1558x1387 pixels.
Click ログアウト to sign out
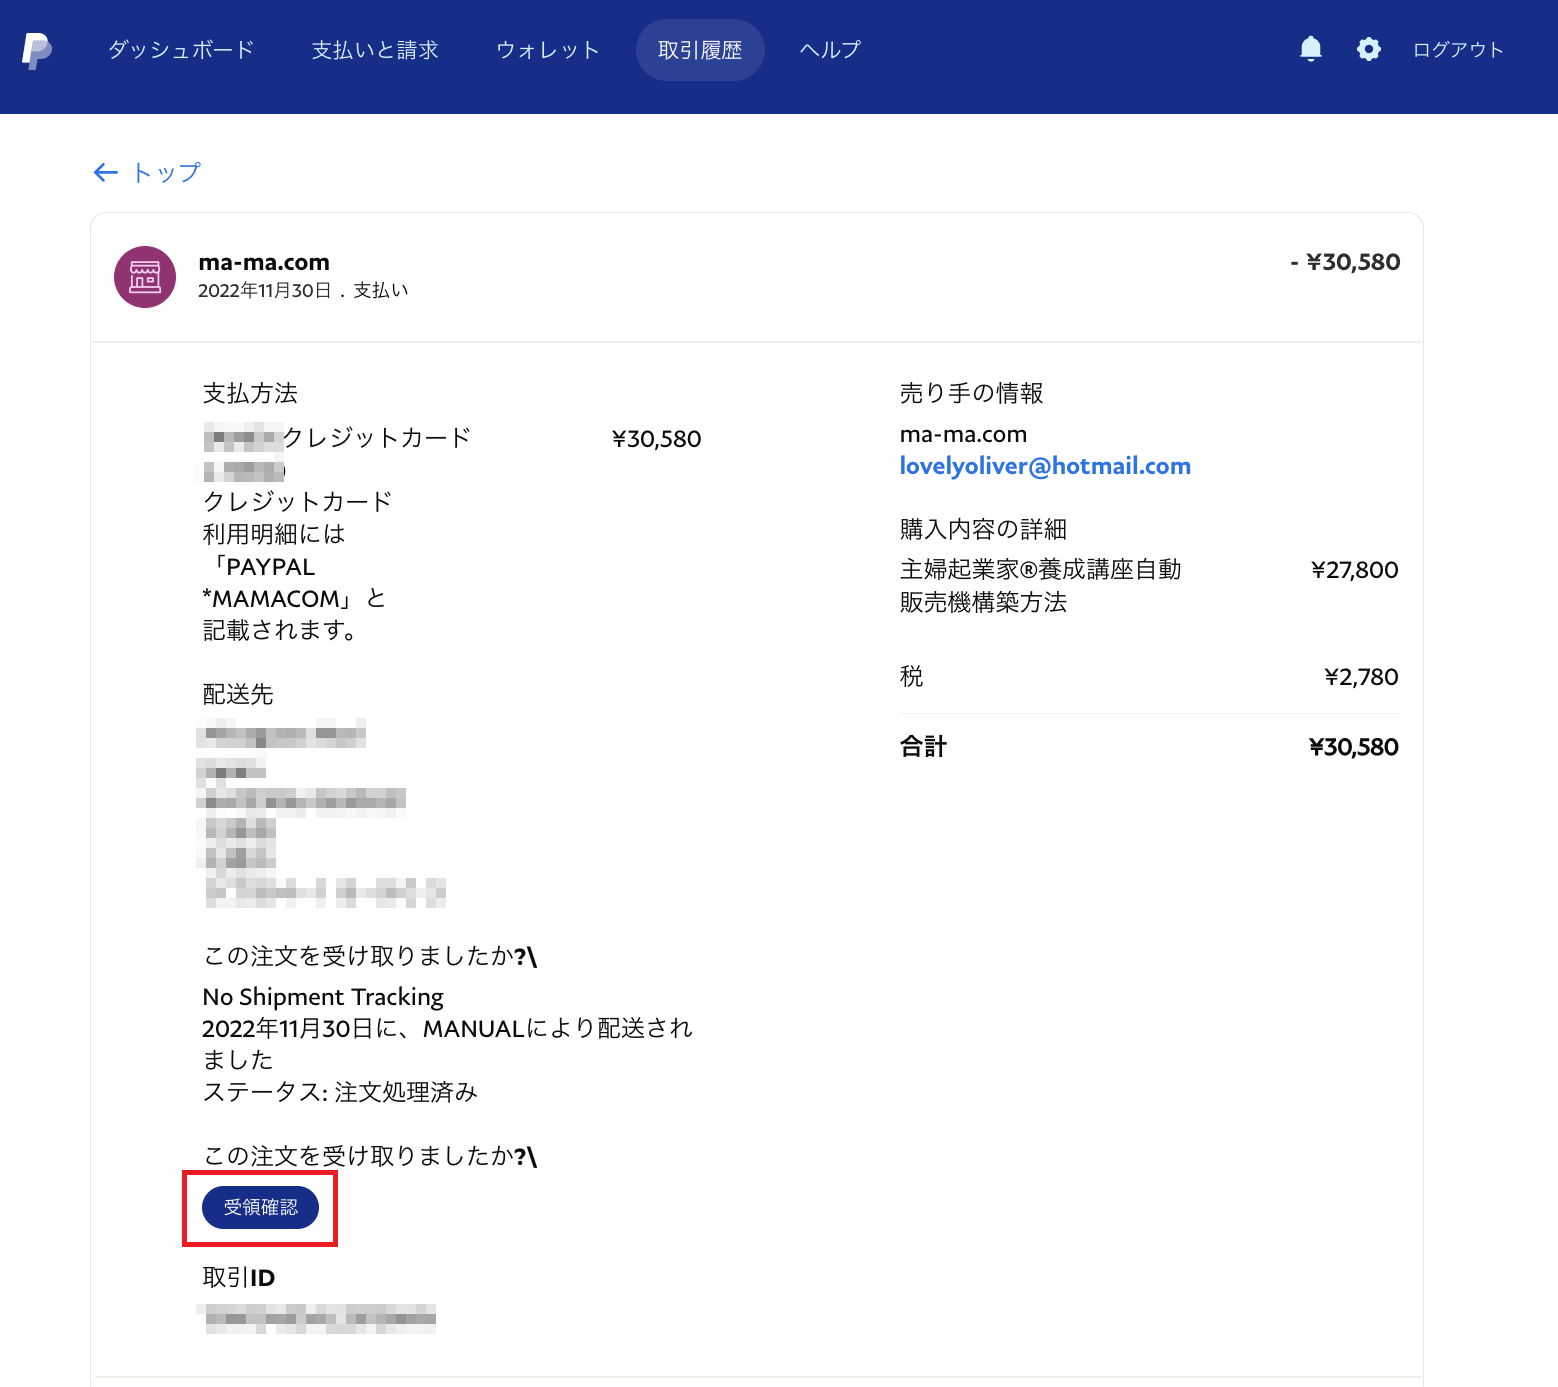point(1457,50)
